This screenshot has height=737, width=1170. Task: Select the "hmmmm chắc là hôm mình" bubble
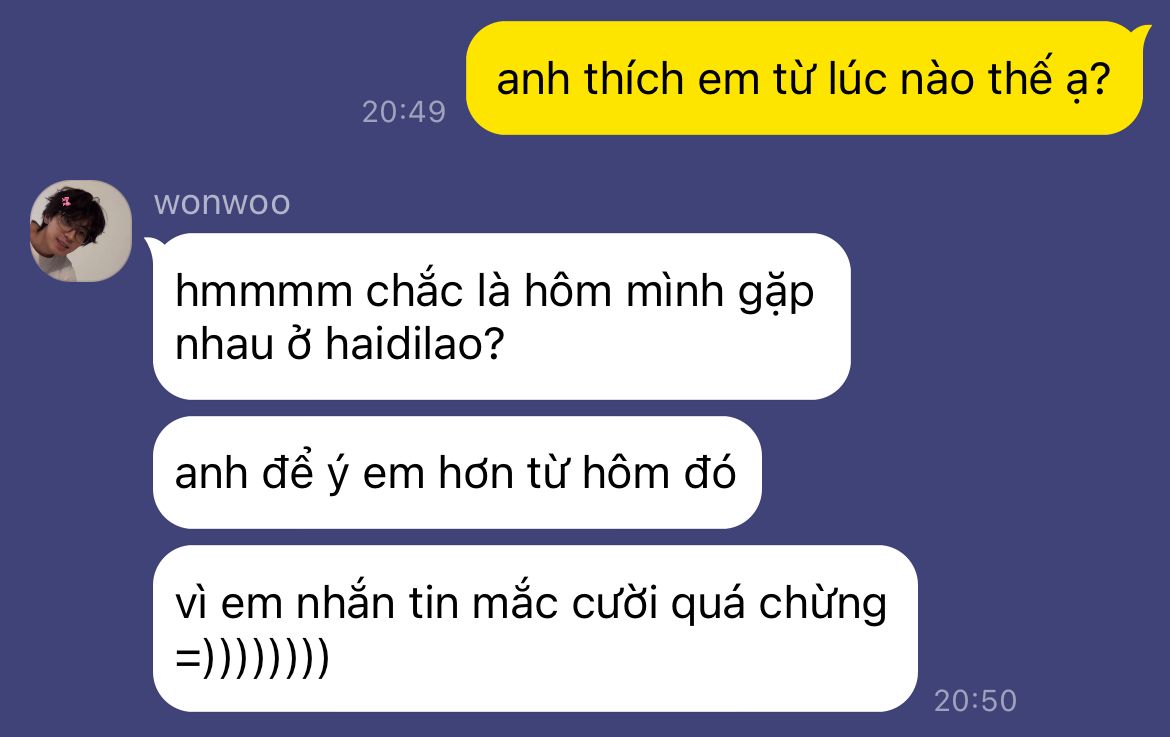(501, 316)
